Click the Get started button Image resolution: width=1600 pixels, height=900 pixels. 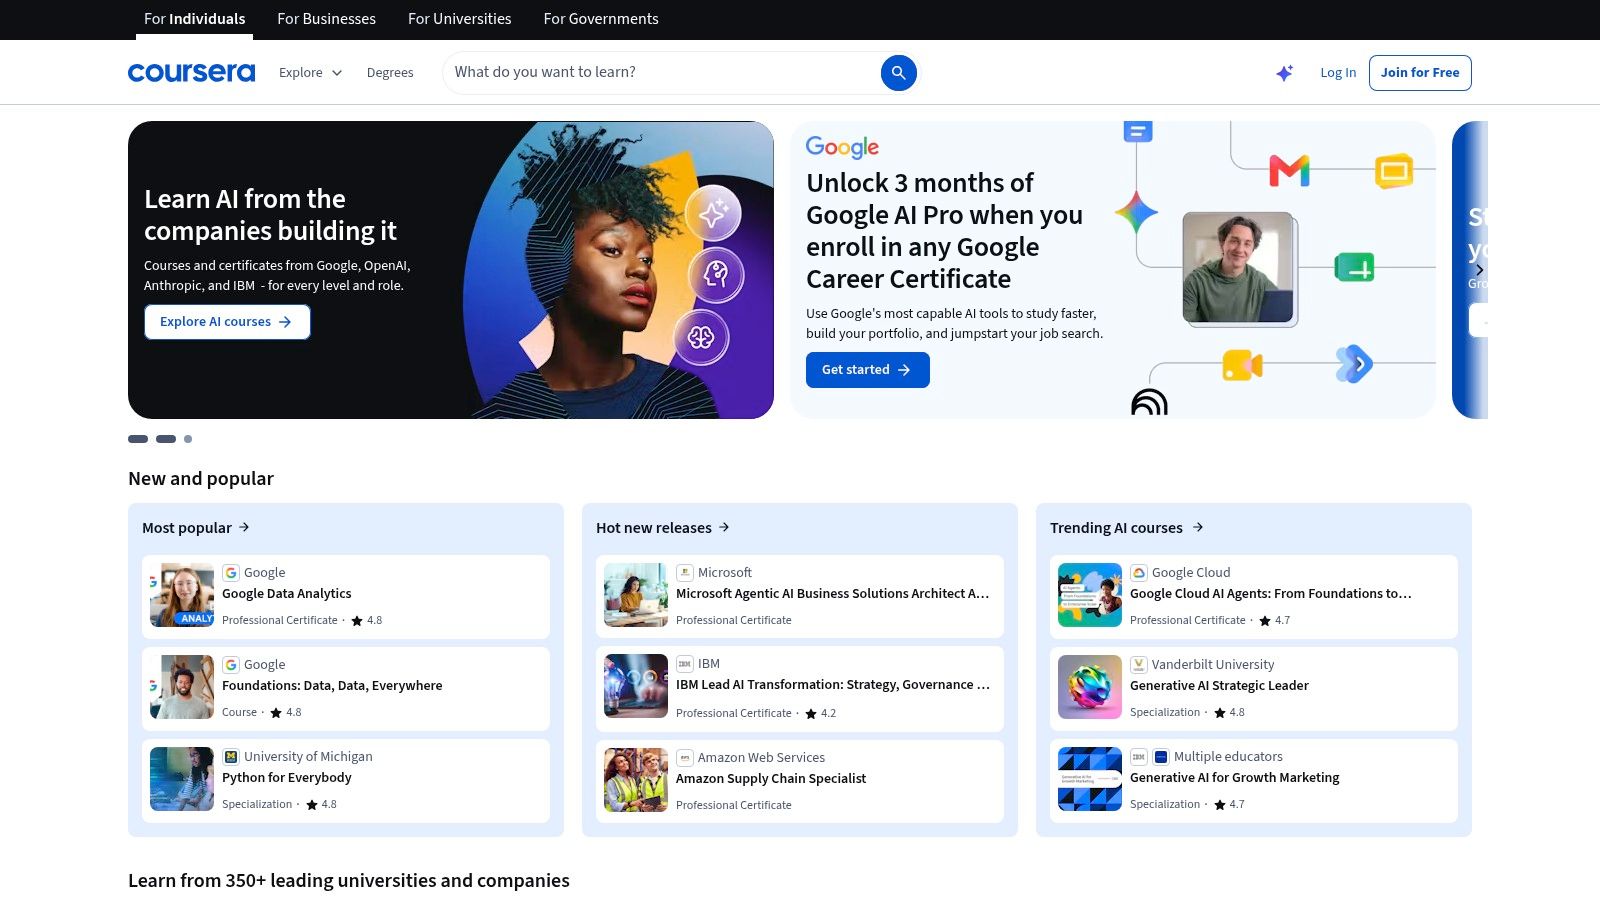click(x=868, y=370)
